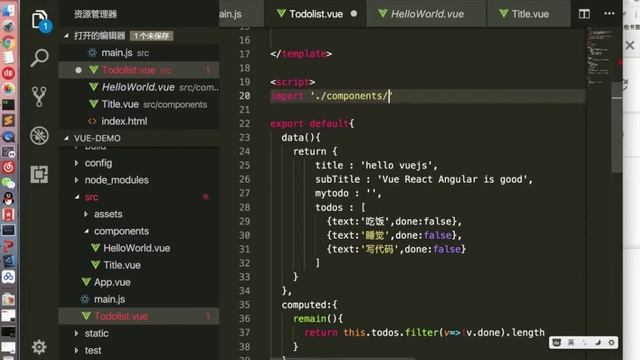Click the subTitle property in code
The height and width of the screenshot is (360, 640).
pyautogui.click(x=337, y=179)
